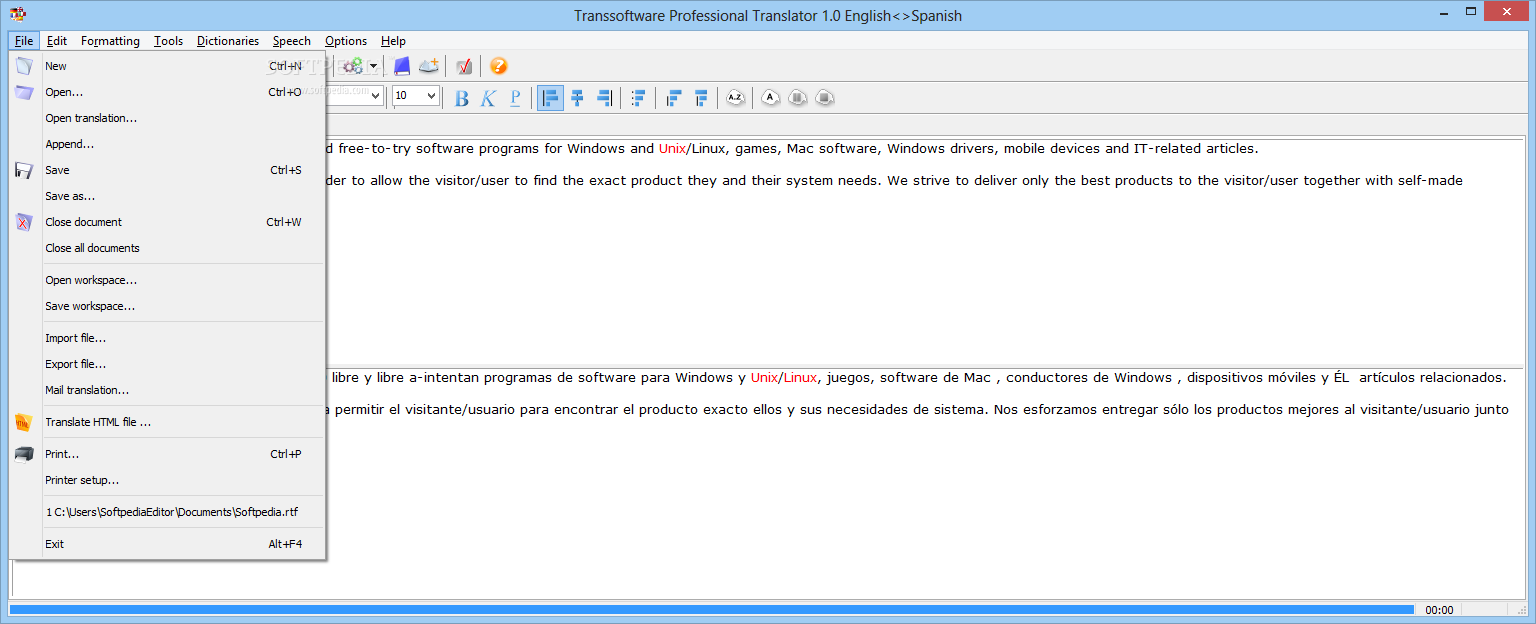Center align the text
1536x624 pixels.
(577, 98)
